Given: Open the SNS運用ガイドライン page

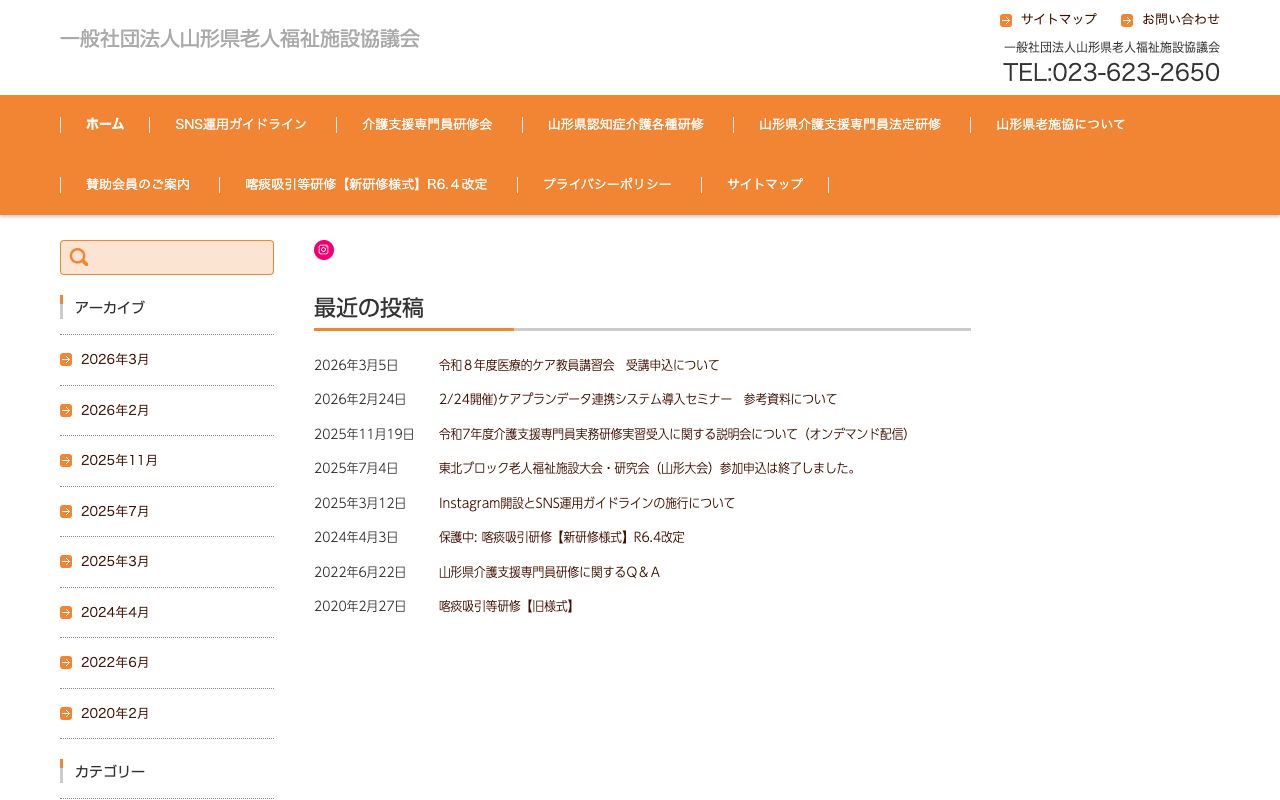Looking at the screenshot, I should point(241,124).
